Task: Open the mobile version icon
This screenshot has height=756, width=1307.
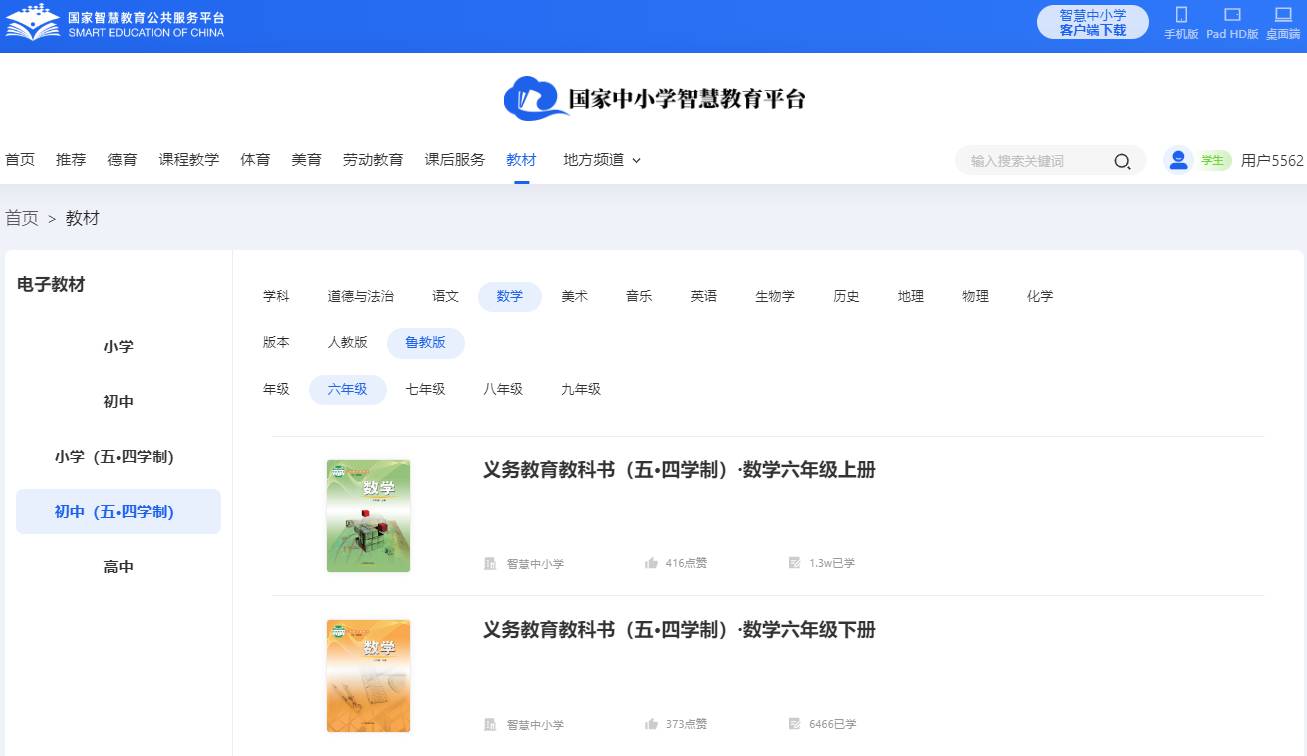Action: click(1181, 15)
